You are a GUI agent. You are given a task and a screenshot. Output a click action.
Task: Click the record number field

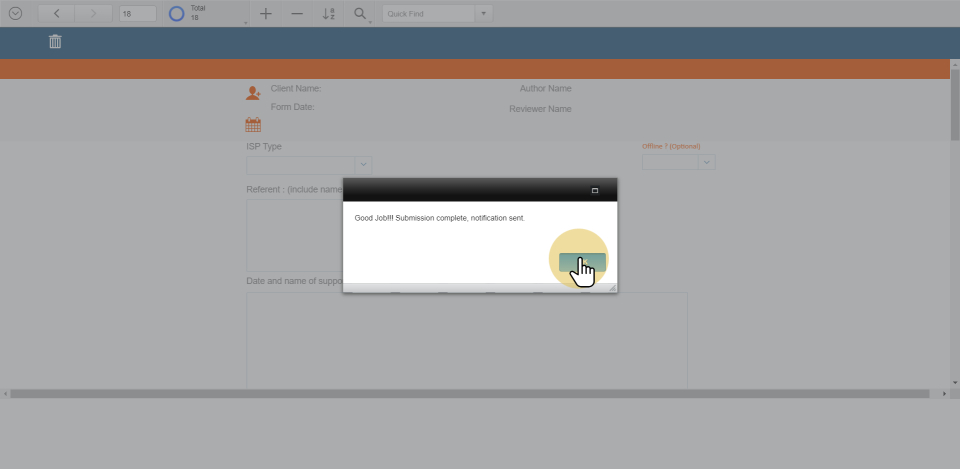(x=137, y=13)
